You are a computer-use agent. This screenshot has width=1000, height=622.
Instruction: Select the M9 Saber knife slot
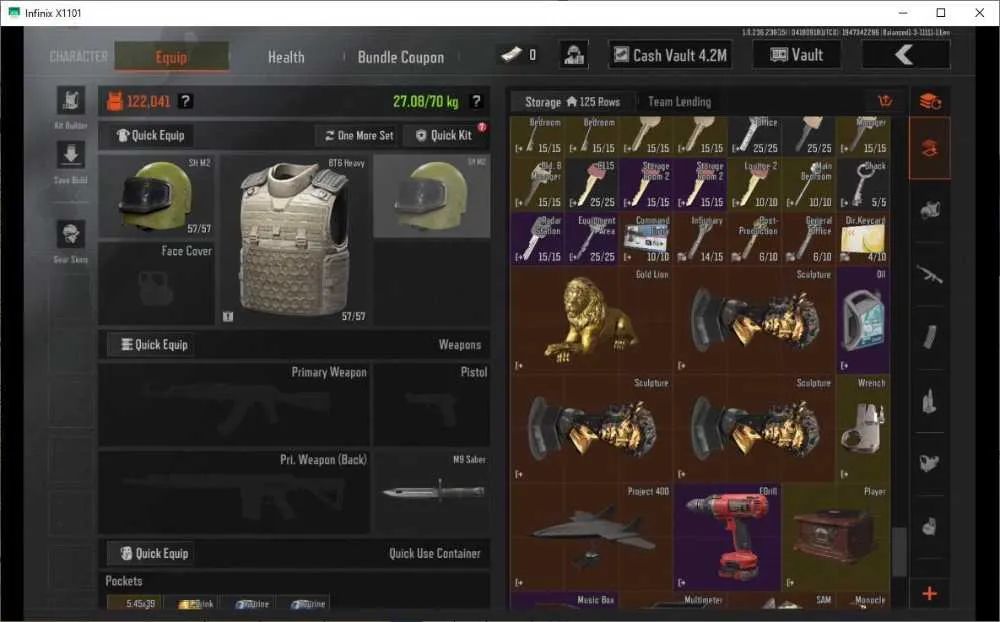point(432,492)
